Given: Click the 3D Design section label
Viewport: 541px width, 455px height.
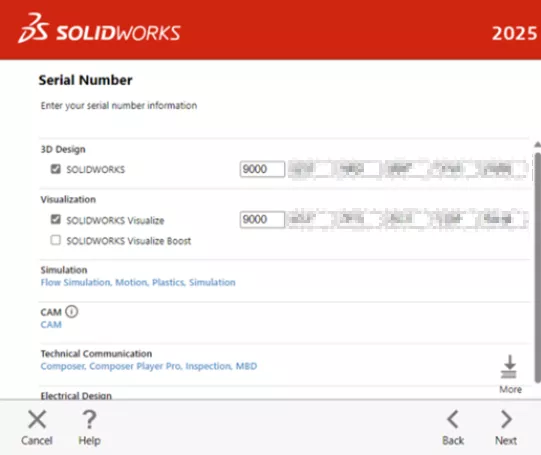Looking at the screenshot, I should tap(63, 150).
